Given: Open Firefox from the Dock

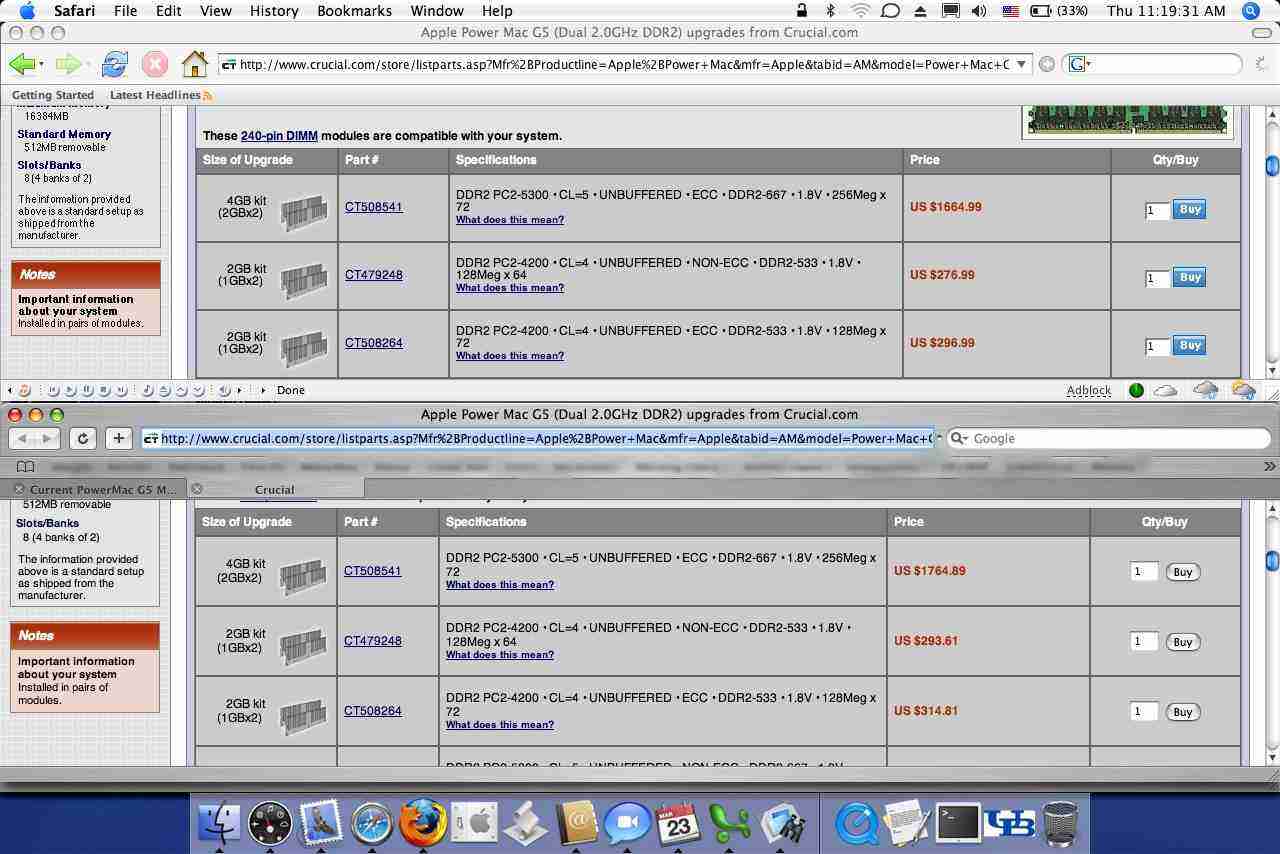Looking at the screenshot, I should click(x=422, y=822).
